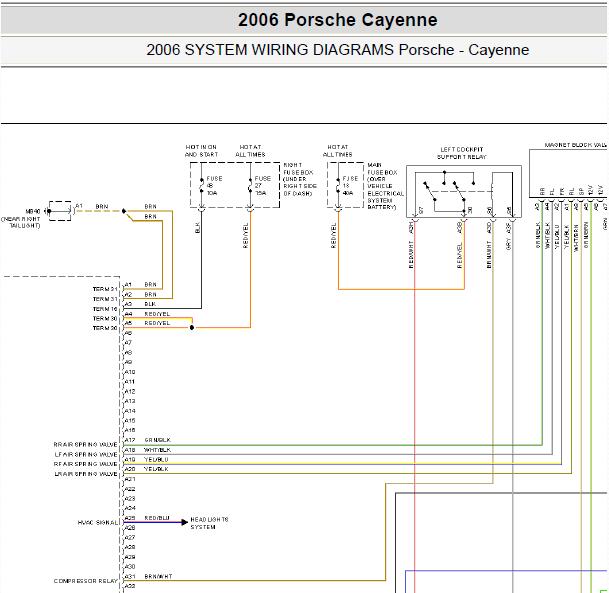Click the "LR AIR SPRING VALVE" label
Viewport: 609px width, 593px height.
(86, 474)
